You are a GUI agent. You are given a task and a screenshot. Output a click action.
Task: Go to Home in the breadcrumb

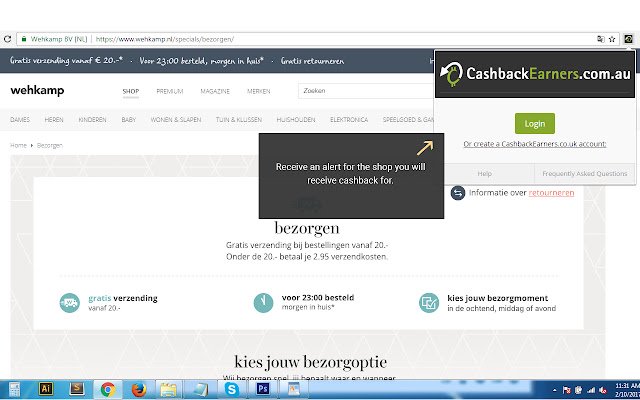[18, 145]
